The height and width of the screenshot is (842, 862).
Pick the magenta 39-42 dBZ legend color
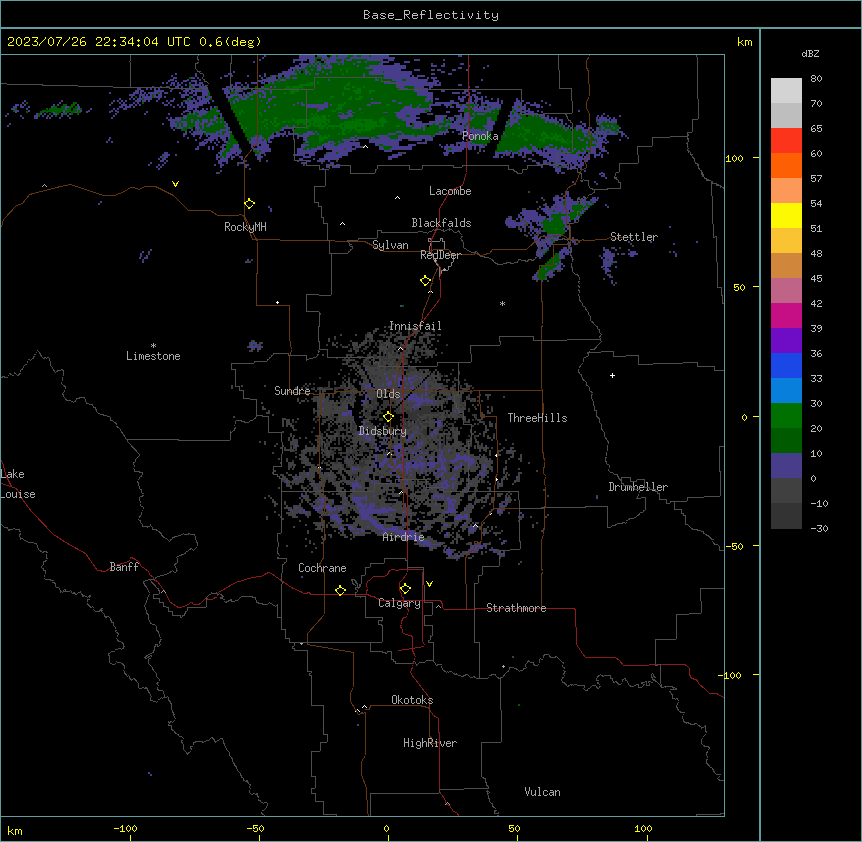coord(786,316)
